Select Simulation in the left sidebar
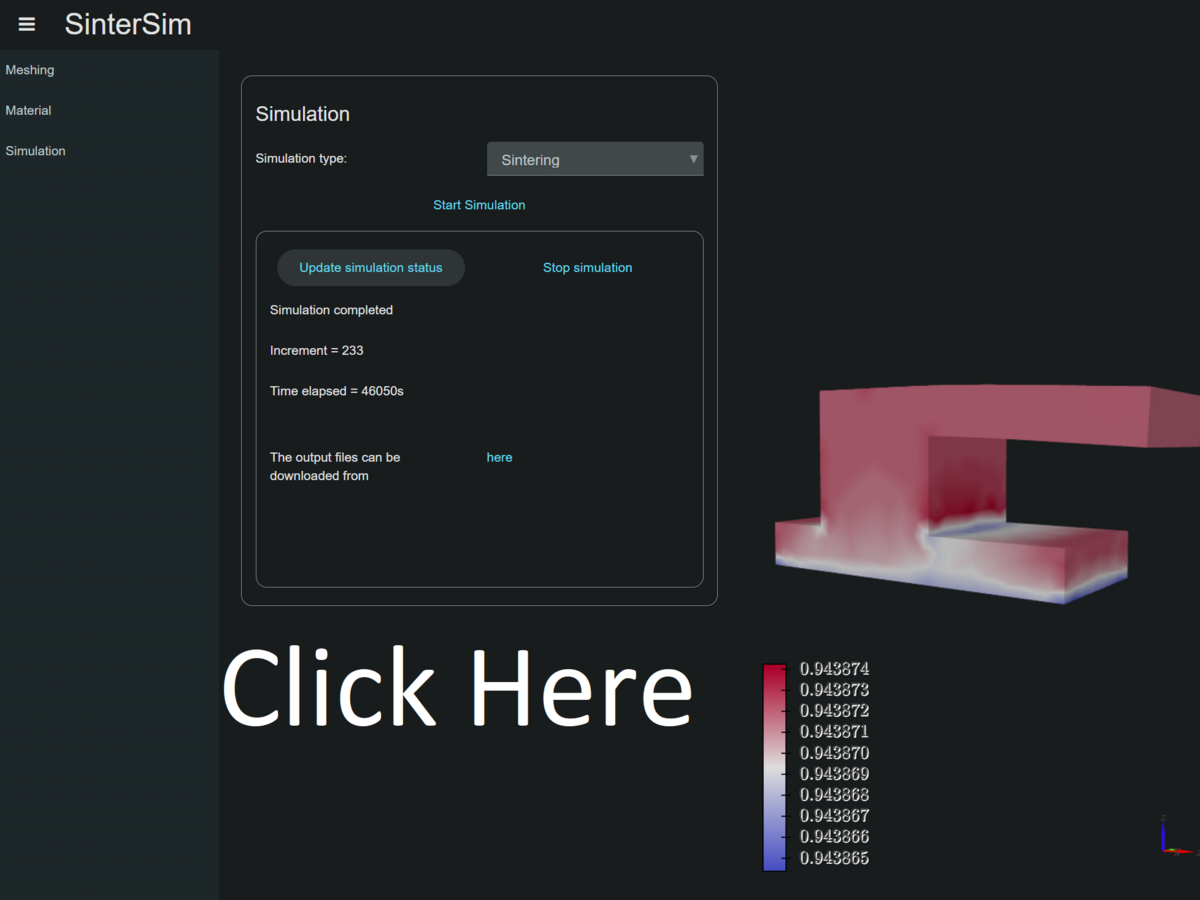 pyautogui.click(x=36, y=151)
